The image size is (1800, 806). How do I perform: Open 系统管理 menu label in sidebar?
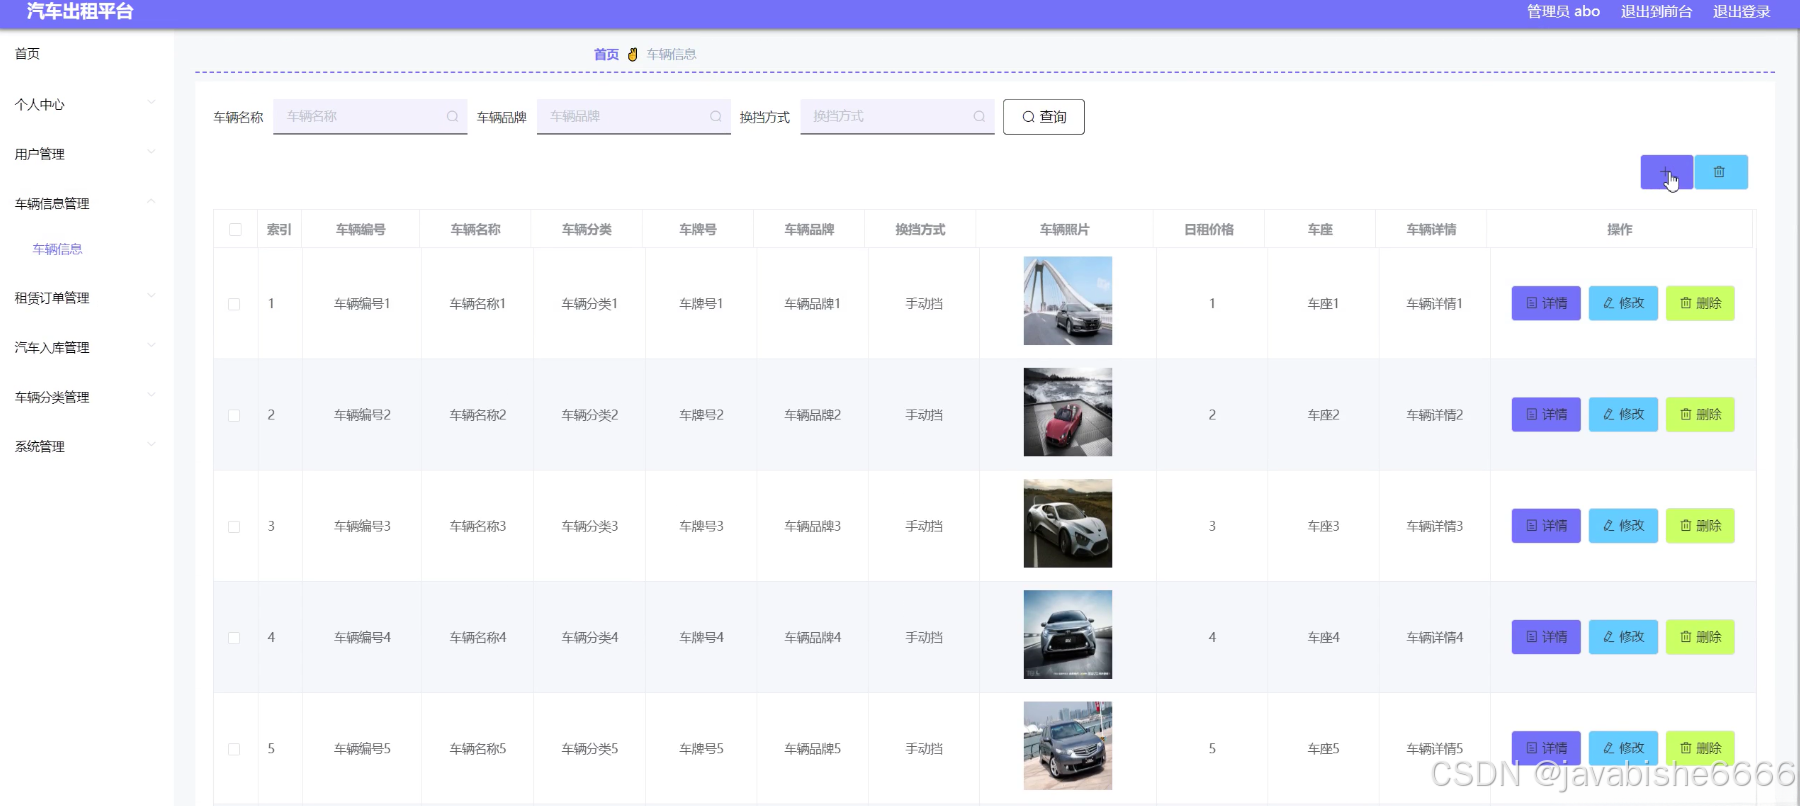click(39, 447)
